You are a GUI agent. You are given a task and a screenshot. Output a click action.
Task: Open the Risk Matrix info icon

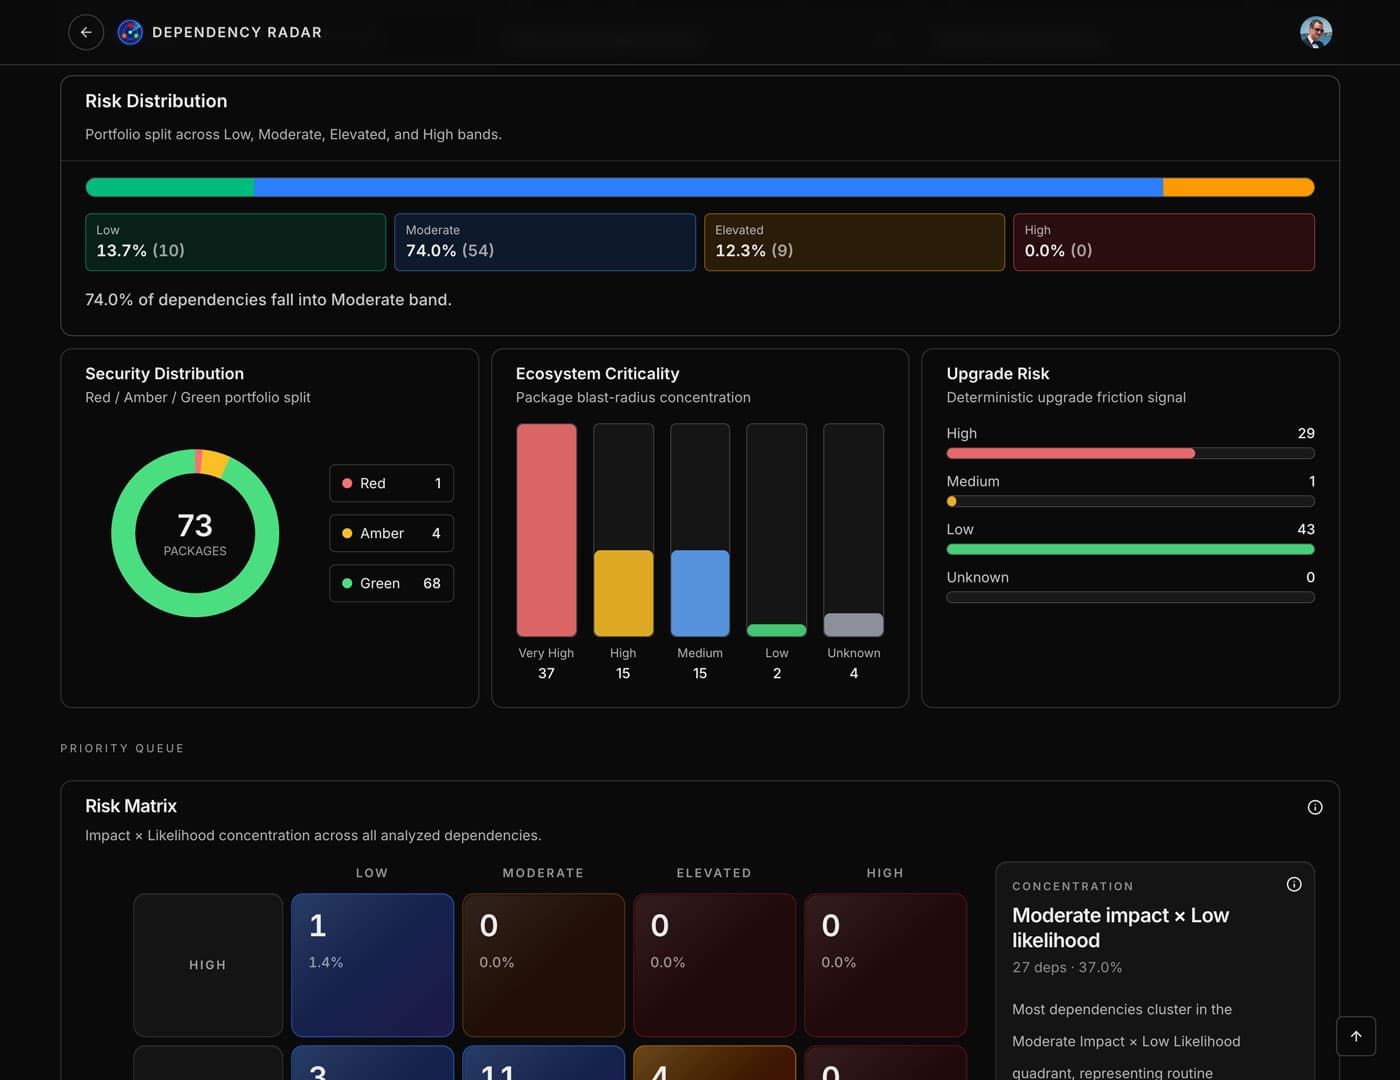(x=1315, y=806)
